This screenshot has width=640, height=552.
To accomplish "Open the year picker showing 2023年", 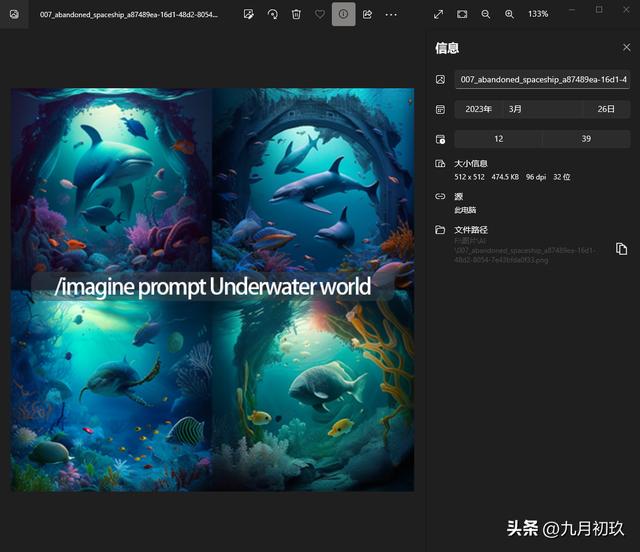I will 478,109.
